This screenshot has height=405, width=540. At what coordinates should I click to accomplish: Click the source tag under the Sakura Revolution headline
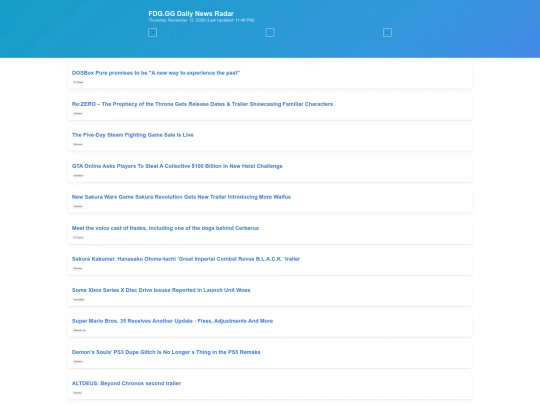point(78,206)
